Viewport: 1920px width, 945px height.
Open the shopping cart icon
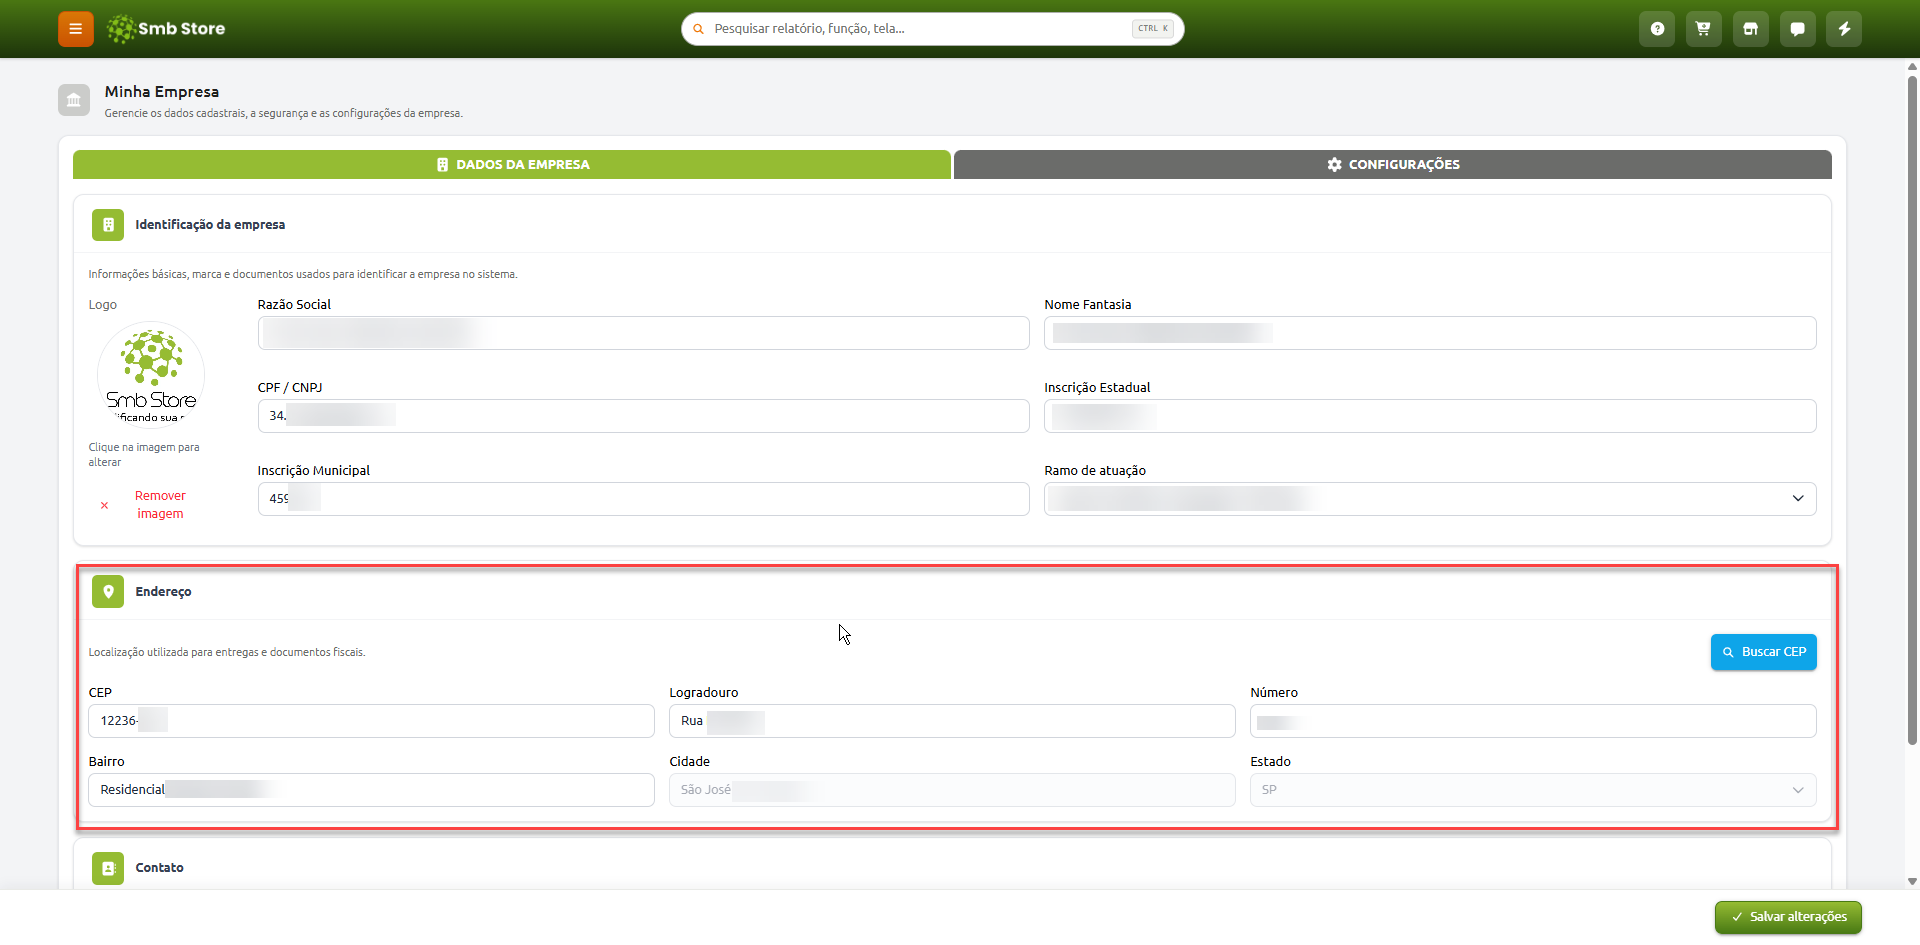pos(1703,29)
